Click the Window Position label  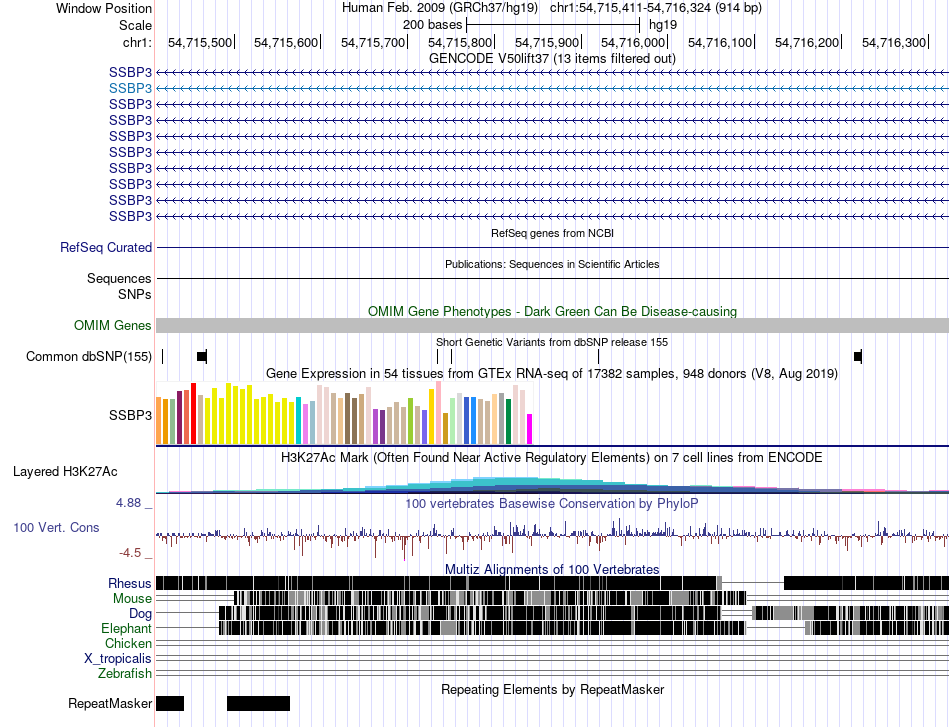[x=104, y=8]
